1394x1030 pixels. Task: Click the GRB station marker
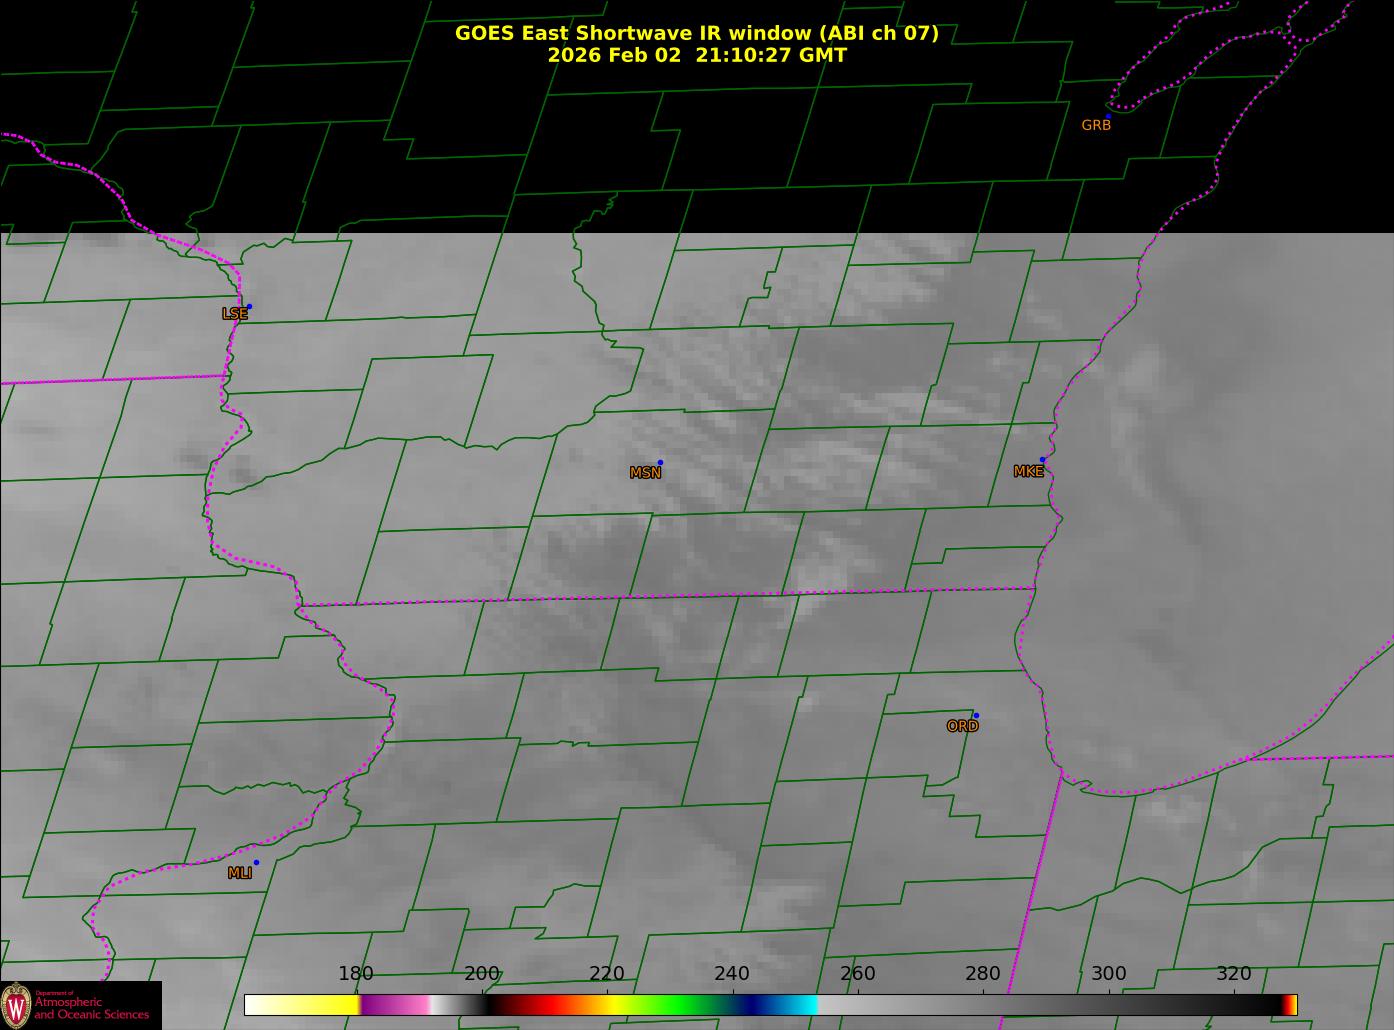tap(1107, 116)
